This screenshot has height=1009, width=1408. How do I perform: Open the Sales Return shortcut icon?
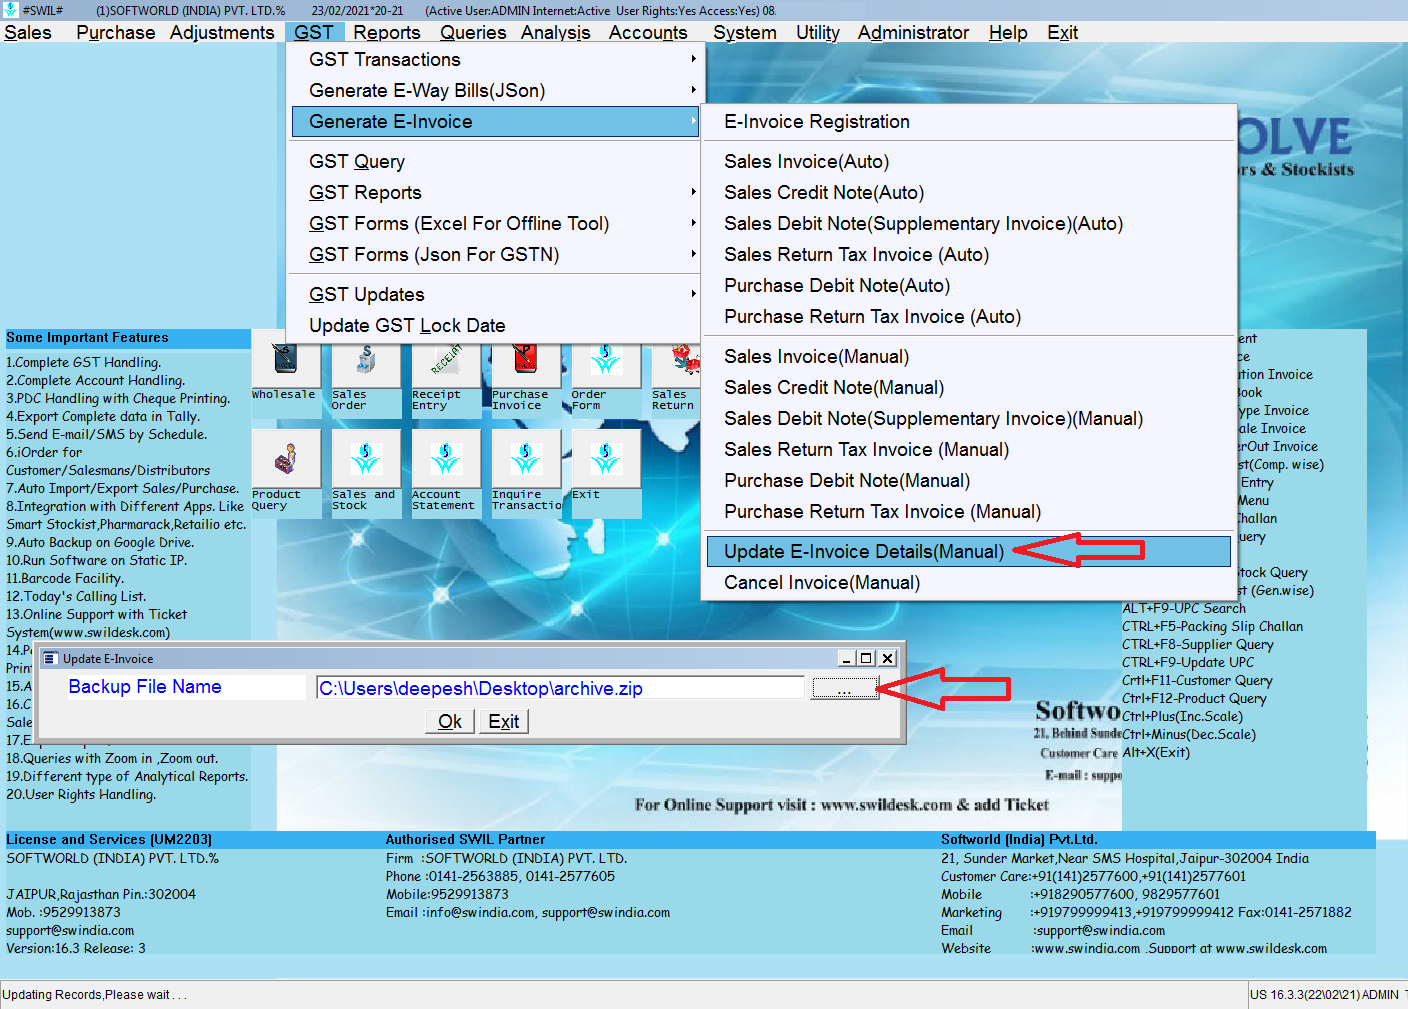pyautogui.click(x=676, y=367)
